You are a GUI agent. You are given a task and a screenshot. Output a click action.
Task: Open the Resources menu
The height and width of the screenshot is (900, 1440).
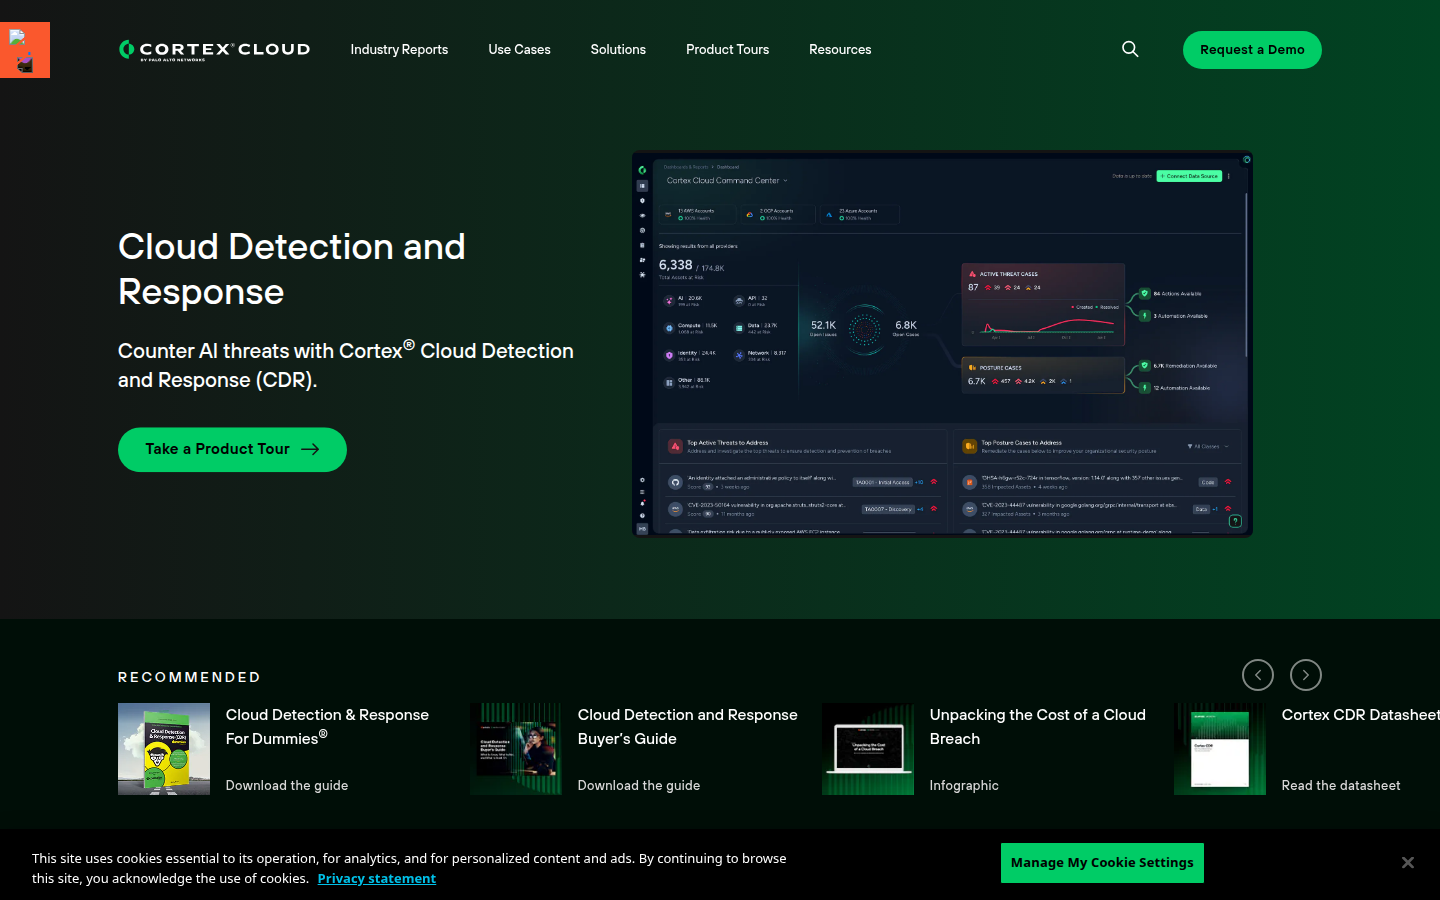[840, 49]
